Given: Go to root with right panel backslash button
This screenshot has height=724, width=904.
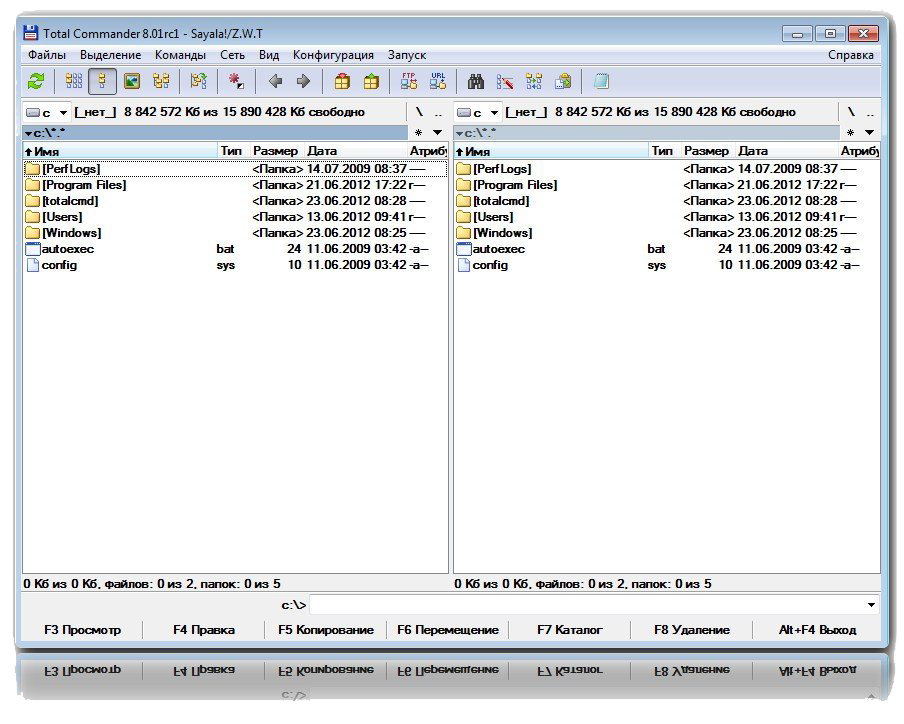Looking at the screenshot, I should pos(851,112).
